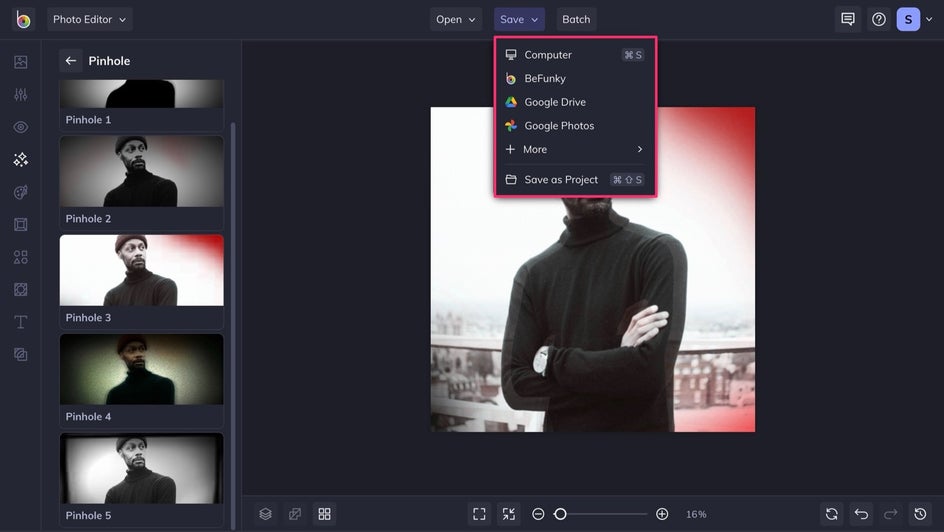Click the Pinhole panel title
The image size is (944, 532).
109,61
